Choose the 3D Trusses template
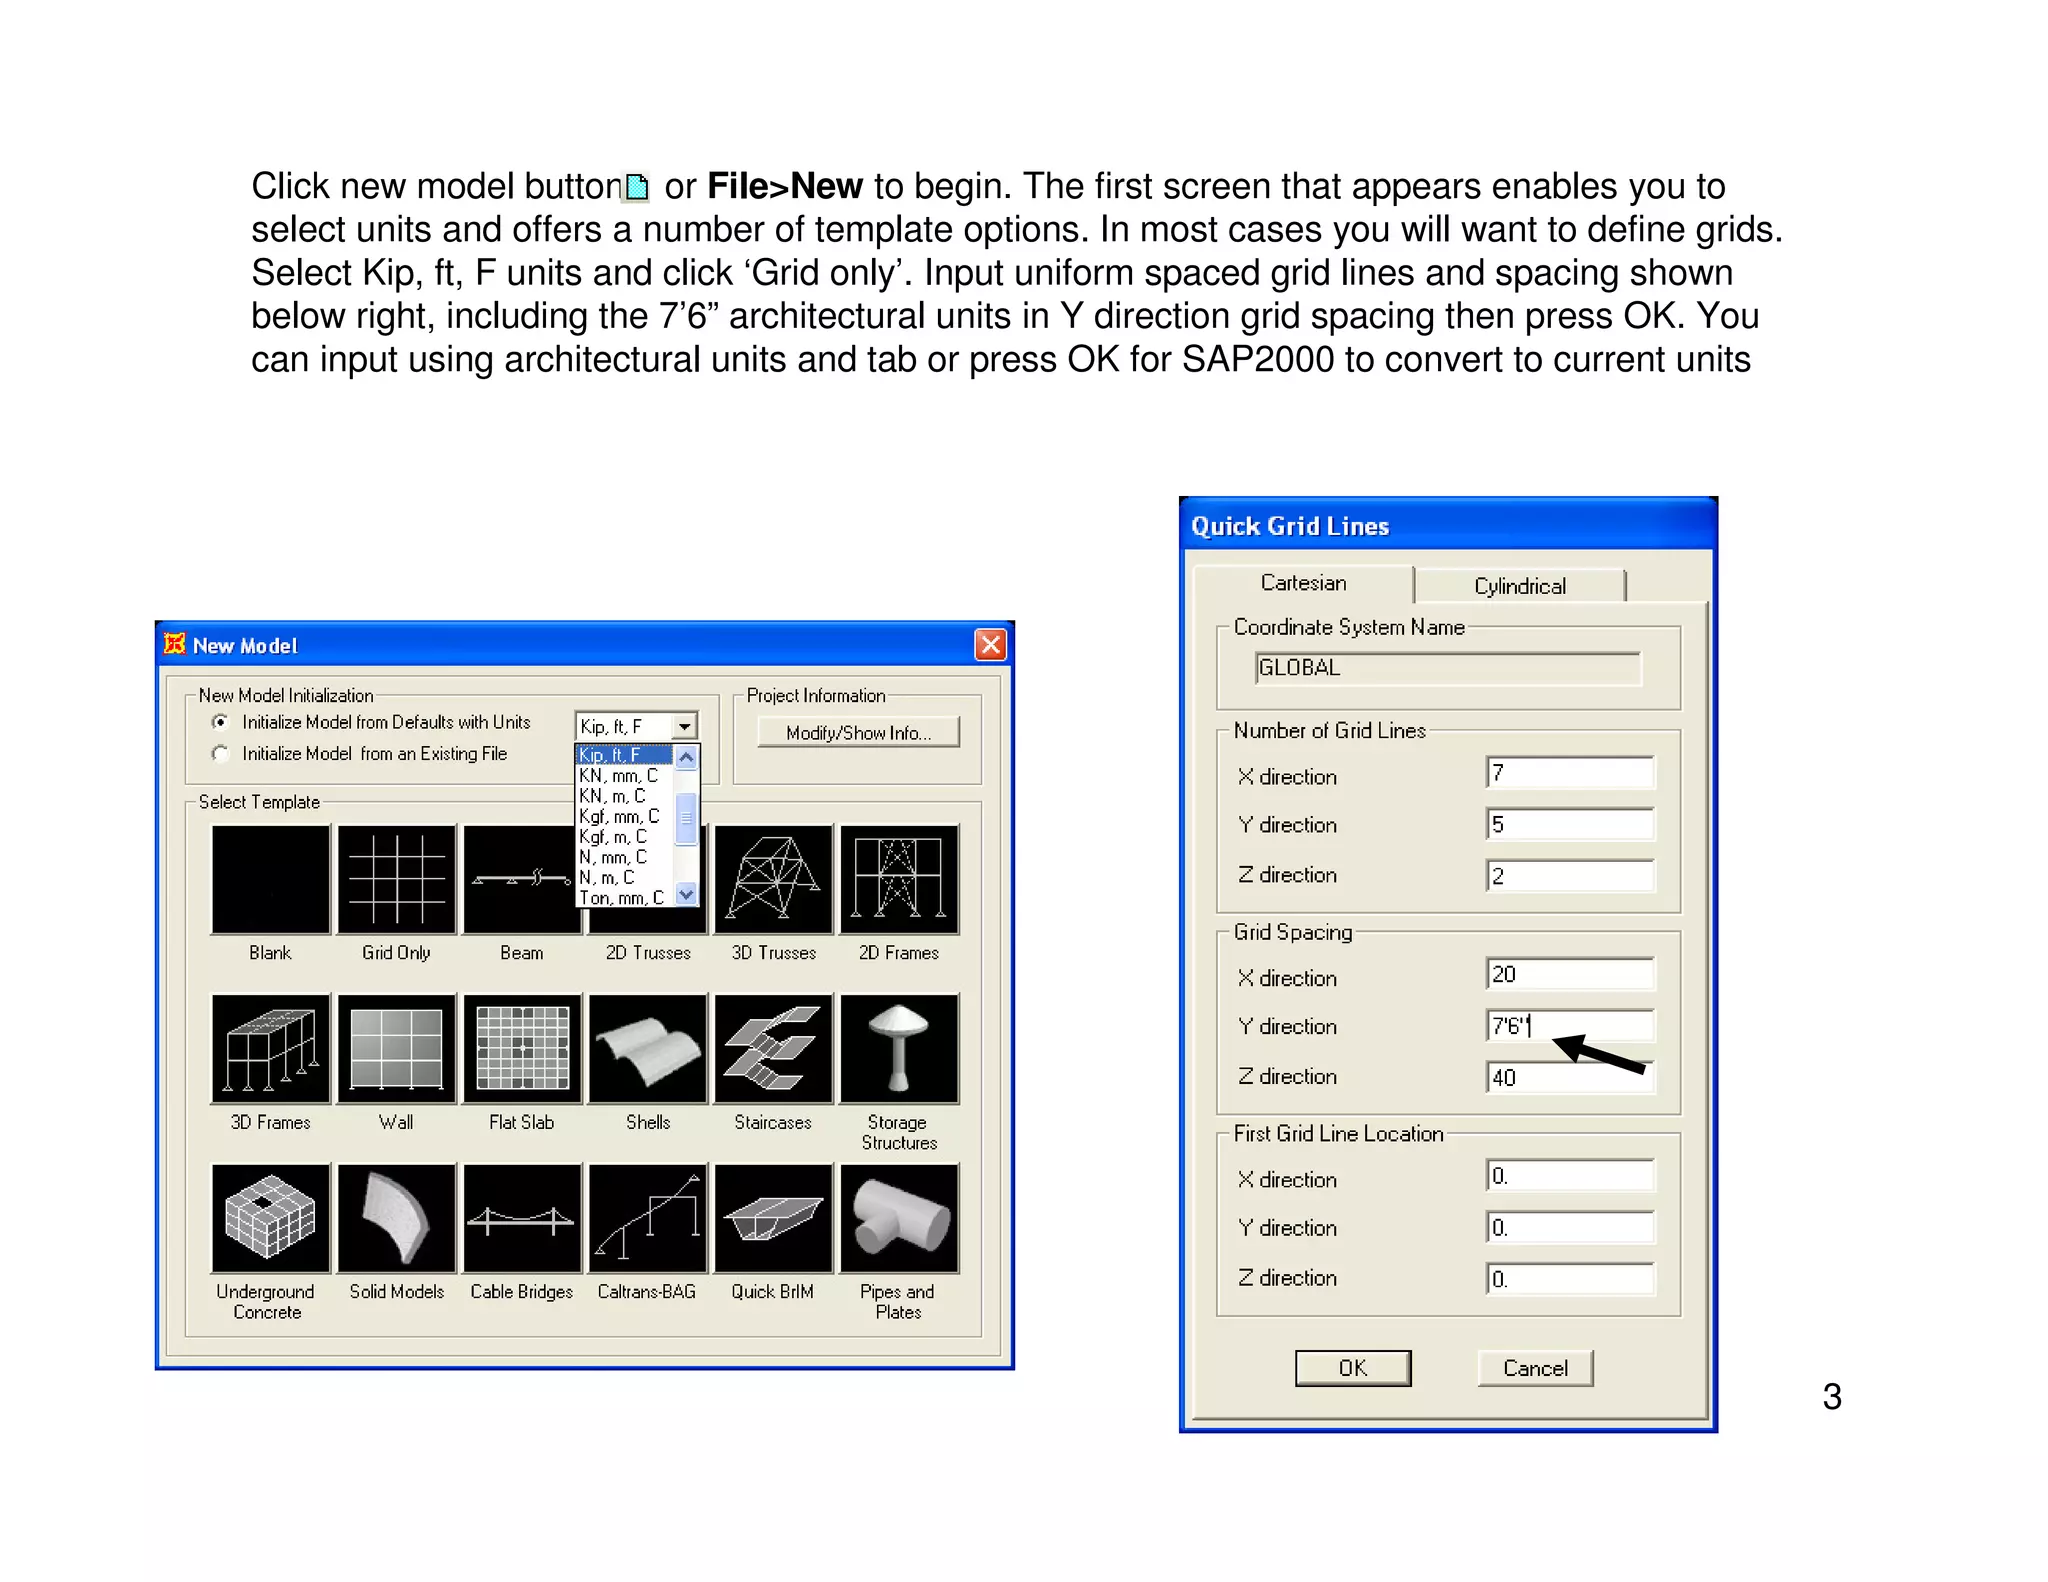This screenshot has width=2048, height=1582. [x=773, y=879]
